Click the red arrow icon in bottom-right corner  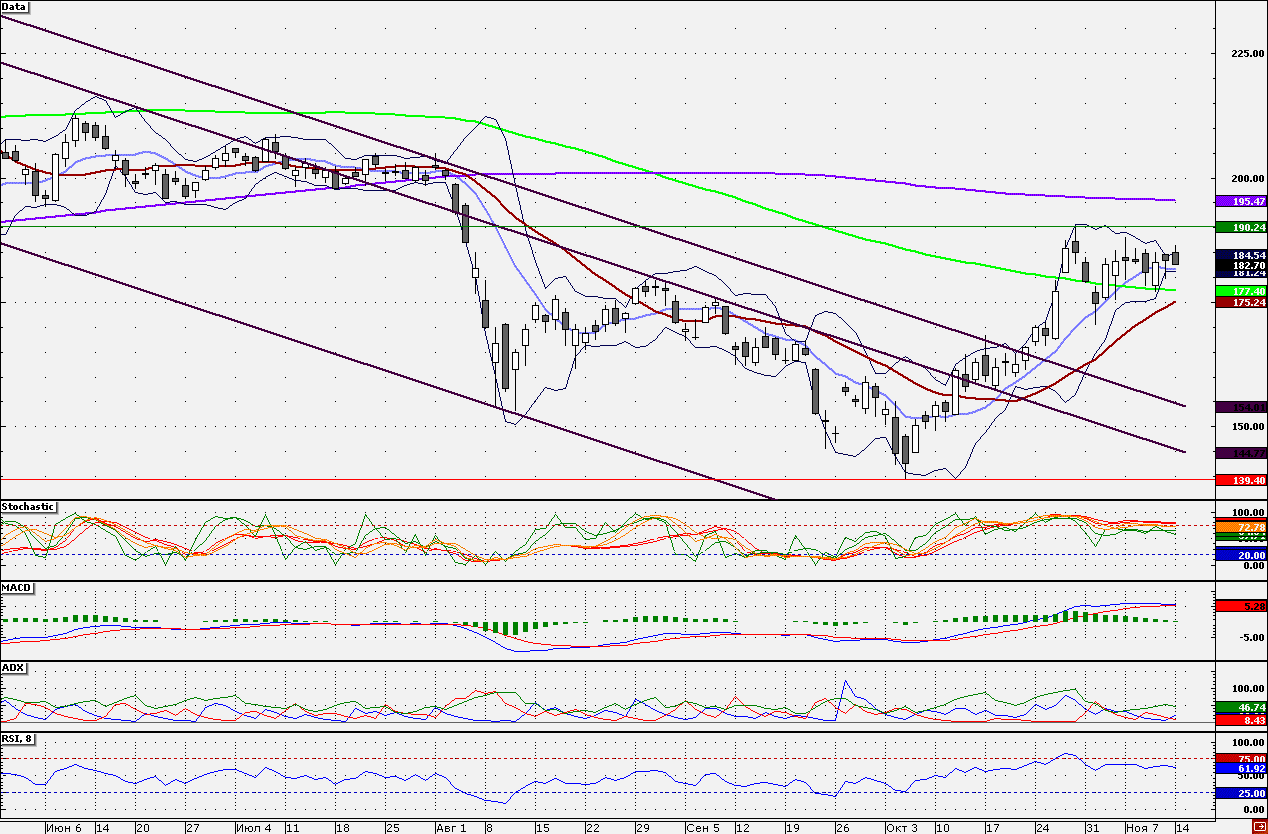1258,827
